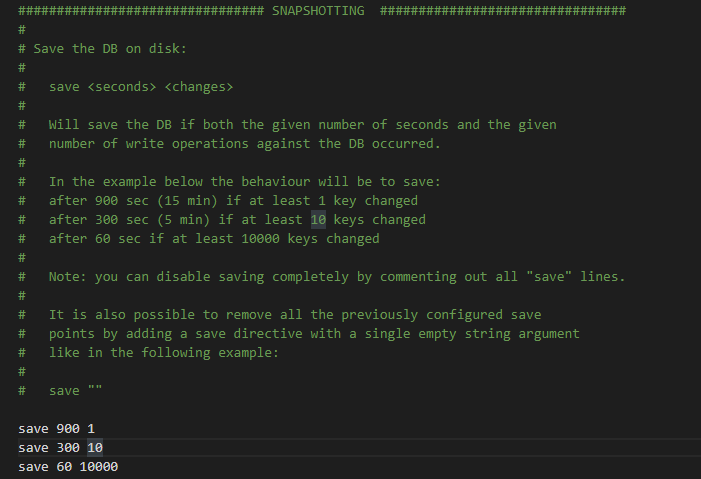701x479 pixels.
Task: Click '(15 min)' in the comment line
Action: [187, 201]
